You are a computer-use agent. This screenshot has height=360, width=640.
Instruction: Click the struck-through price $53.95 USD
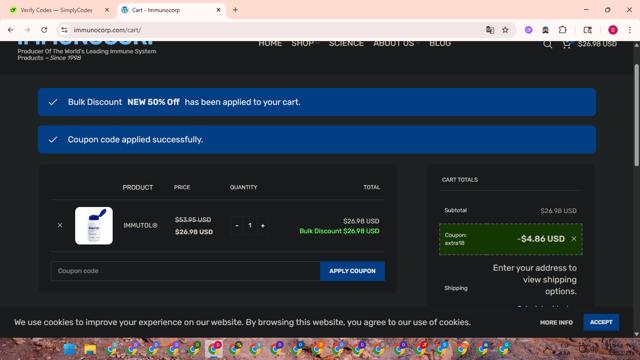click(x=193, y=220)
